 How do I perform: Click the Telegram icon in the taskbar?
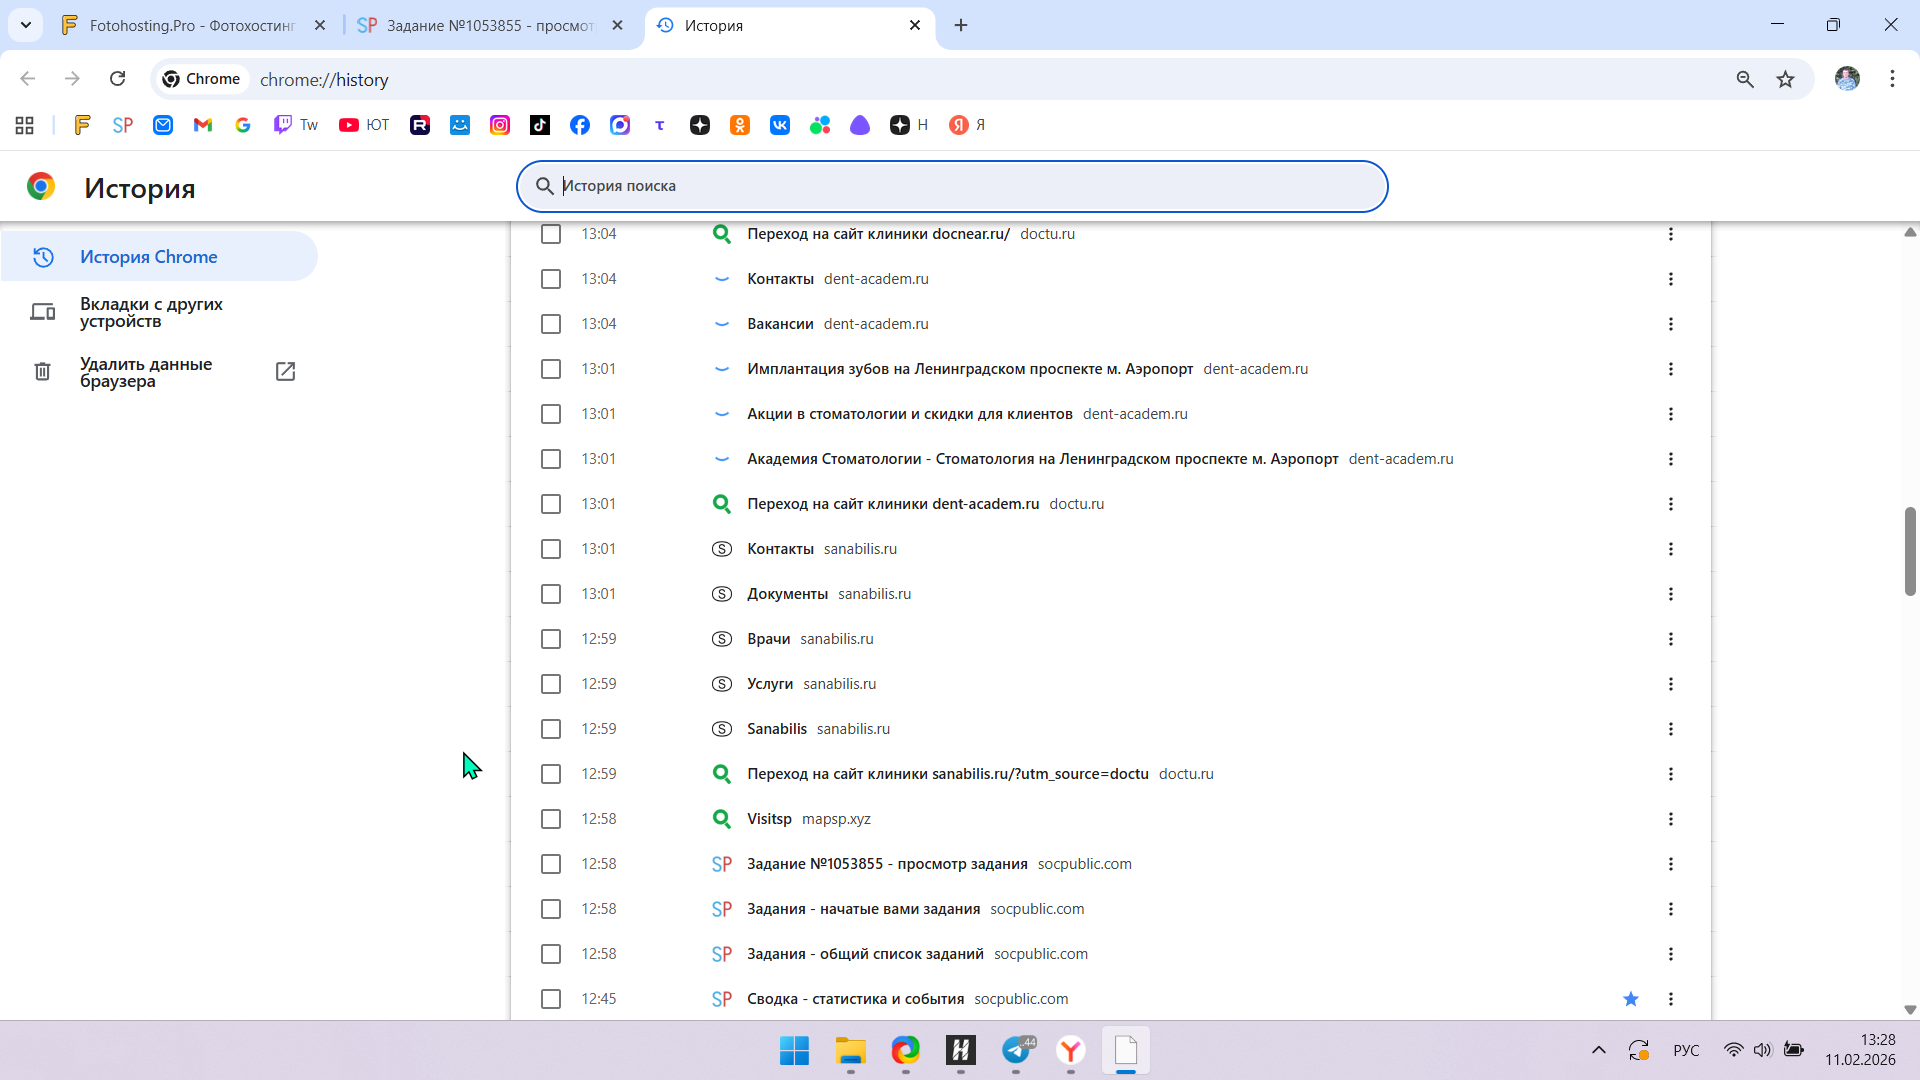click(x=1016, y=1051)
